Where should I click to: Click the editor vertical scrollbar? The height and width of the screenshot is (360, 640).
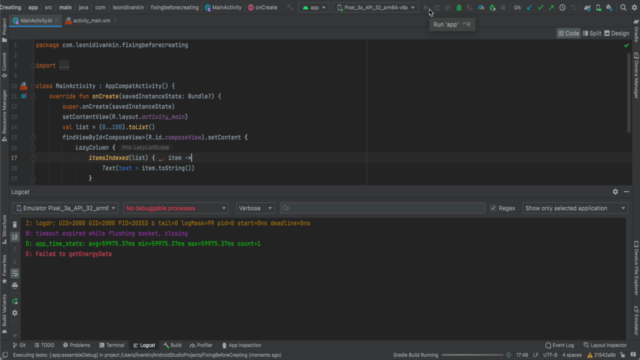(629, 92)
